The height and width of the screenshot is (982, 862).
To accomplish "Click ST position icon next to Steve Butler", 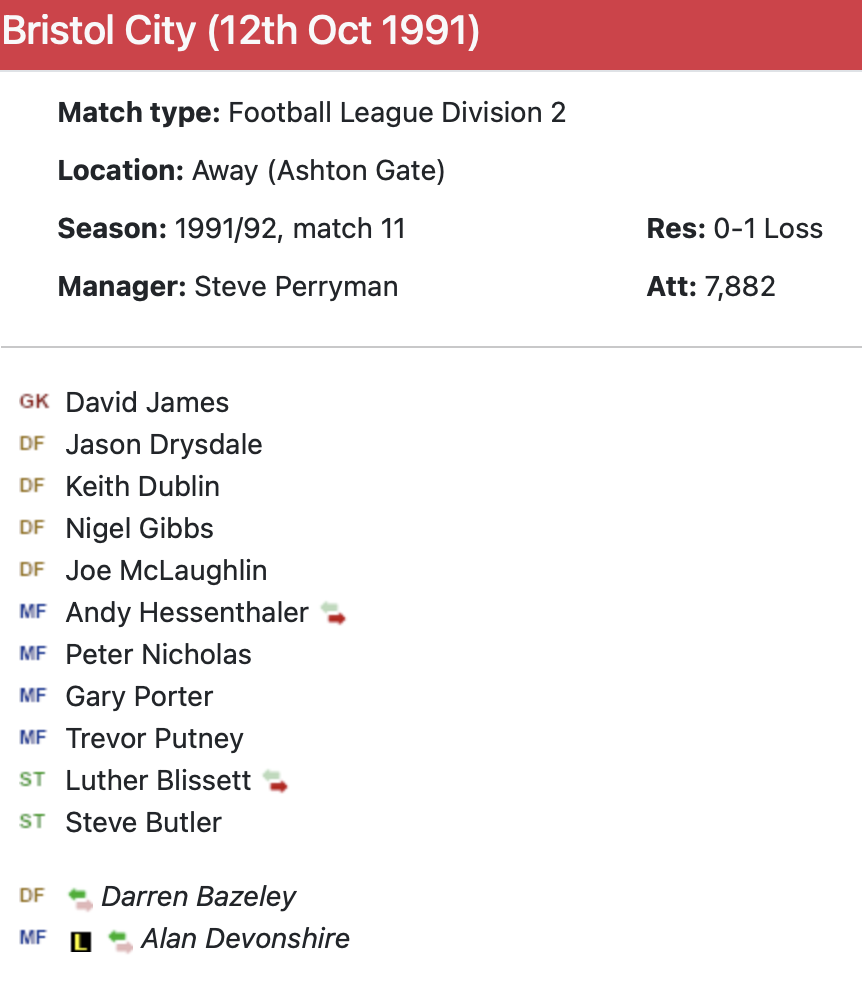I will 33,822.
